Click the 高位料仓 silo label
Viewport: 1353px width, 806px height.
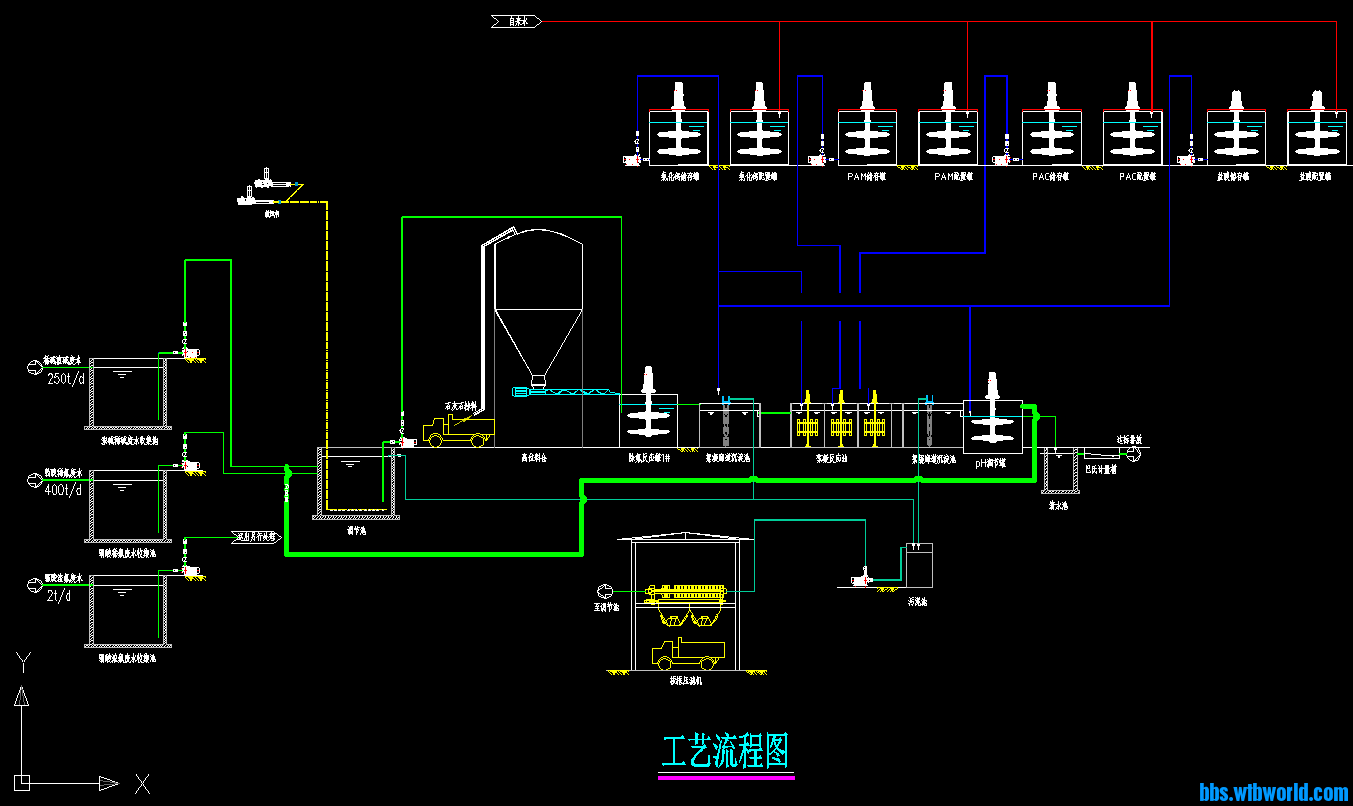tap(532, 457)
